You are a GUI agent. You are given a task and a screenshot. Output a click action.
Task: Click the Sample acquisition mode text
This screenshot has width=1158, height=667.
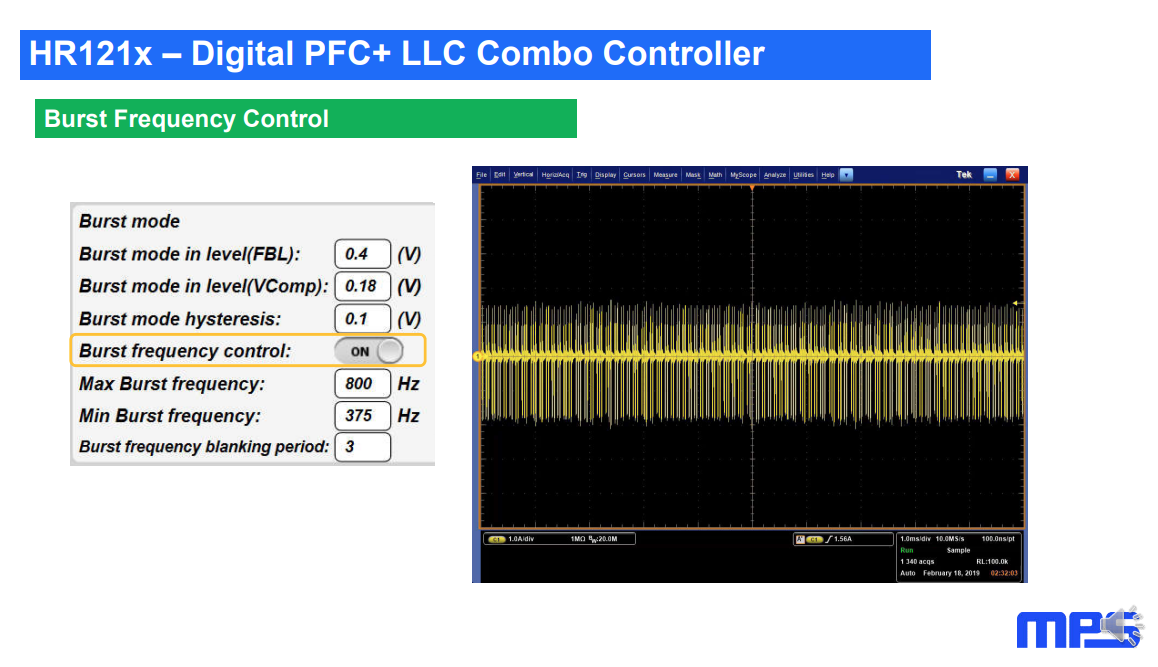point(959,550)
